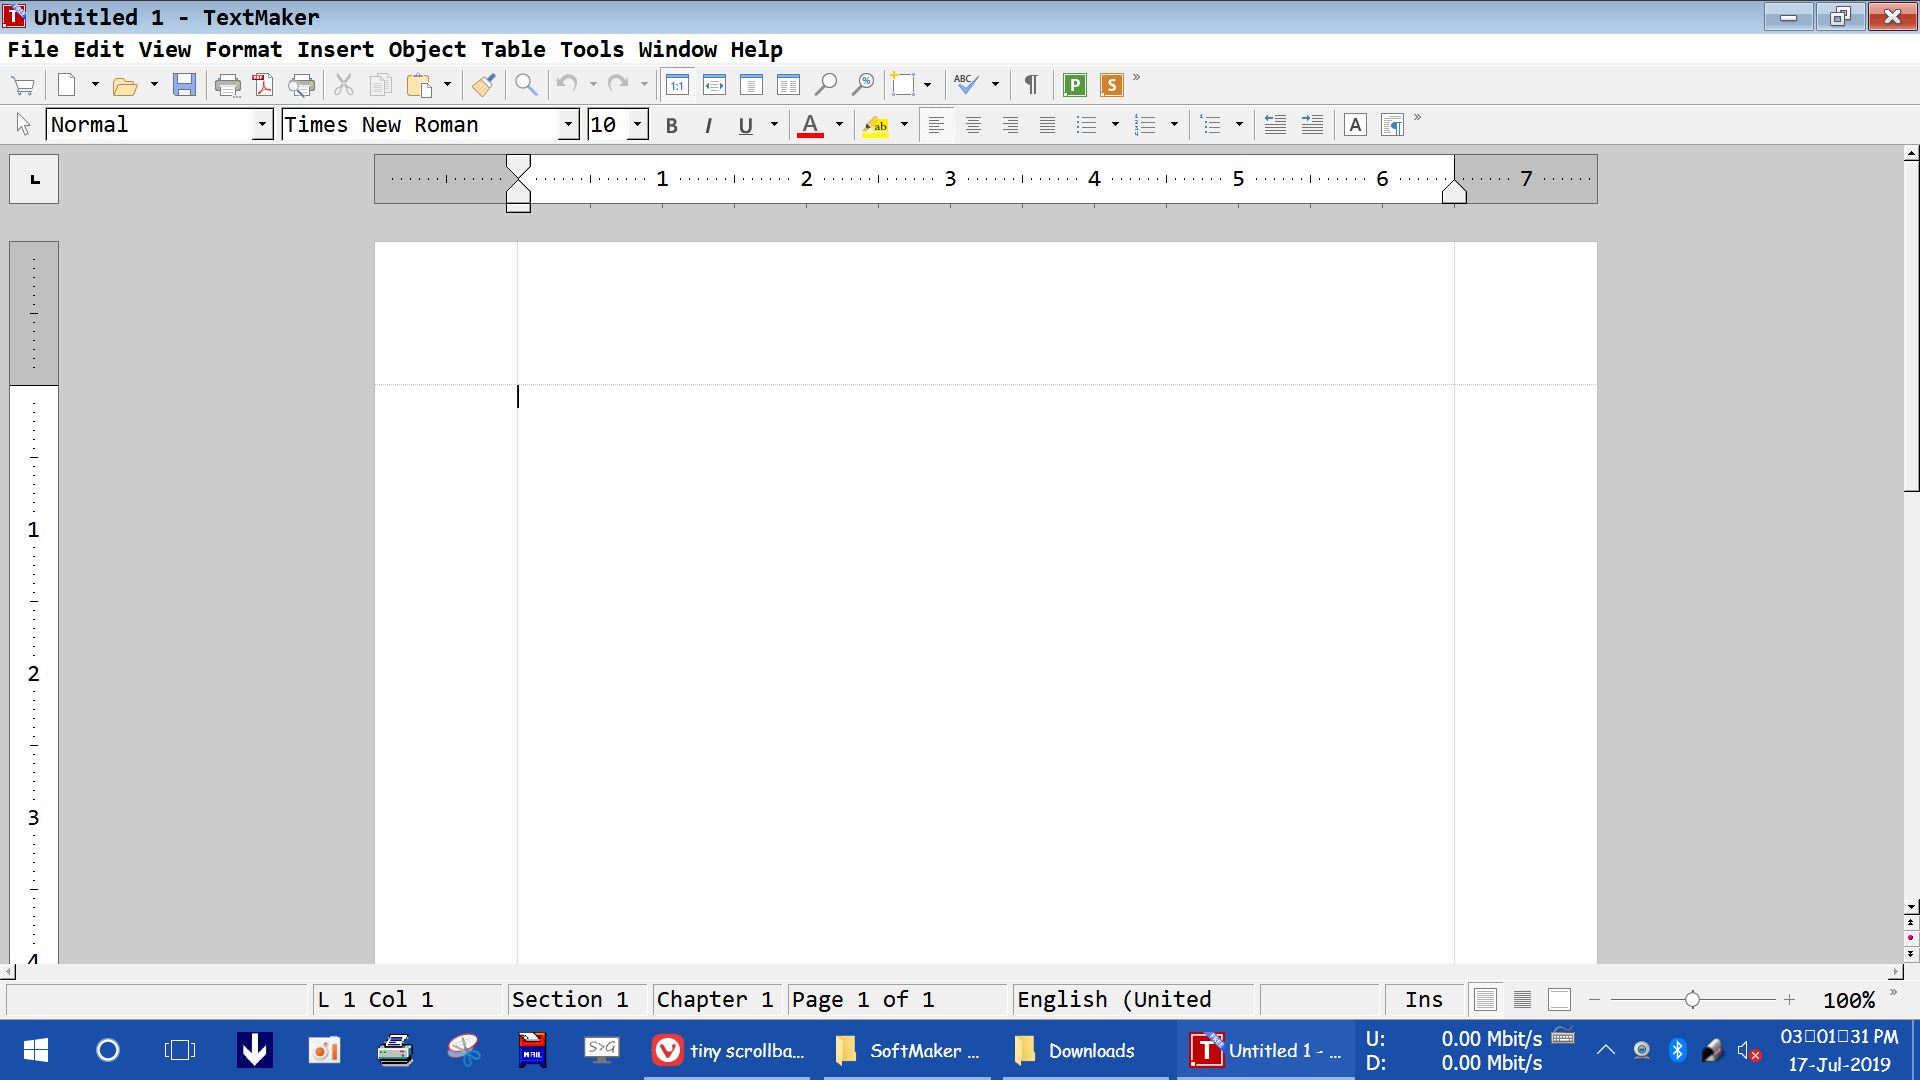Toggle display of paragraph marks
This screenshot has height=1080, width=1920.
tap(1031, 85)
